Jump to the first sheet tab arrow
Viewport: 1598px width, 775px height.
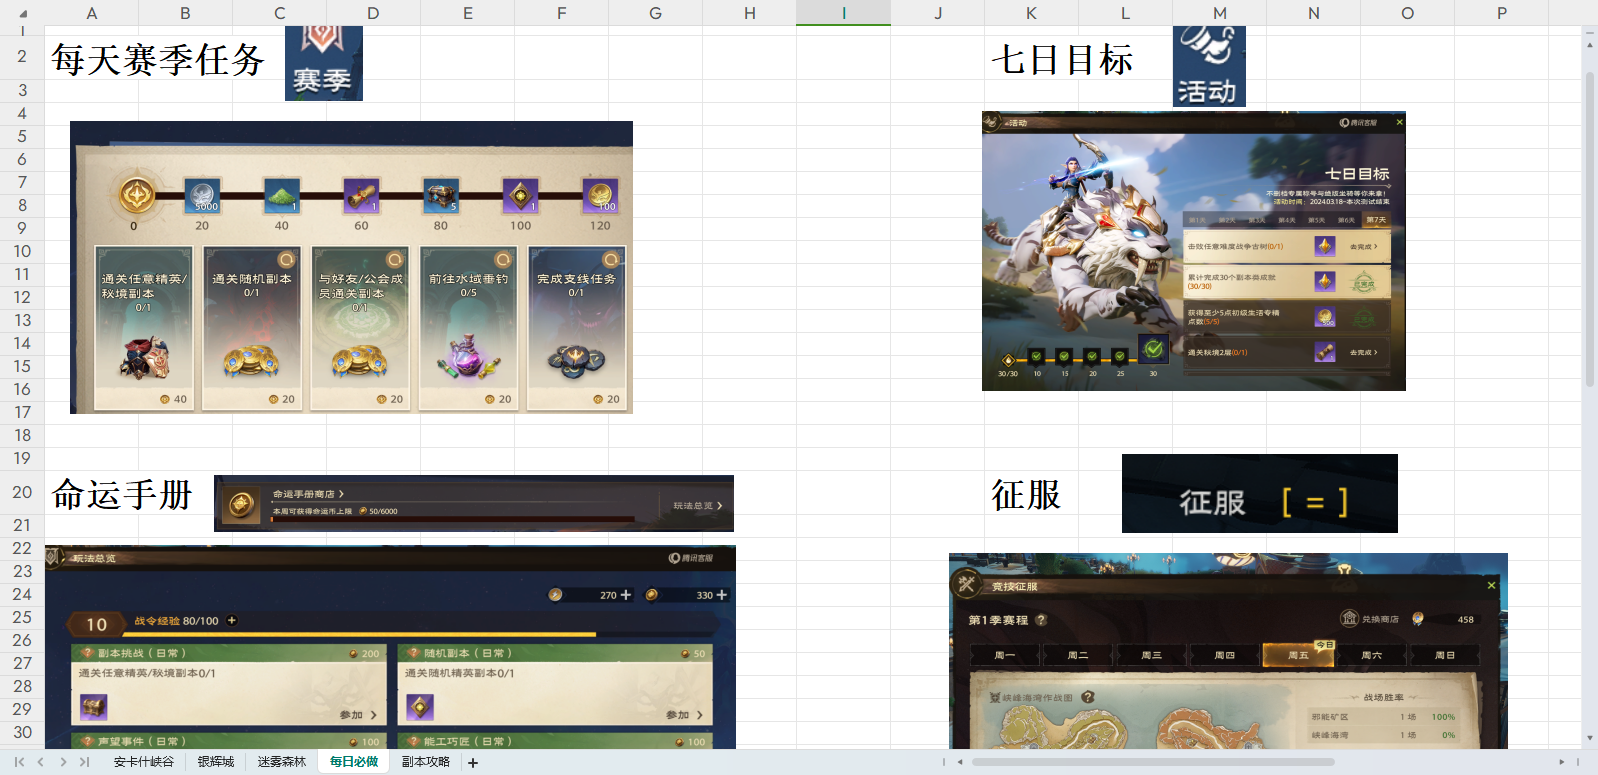[19, 762]
